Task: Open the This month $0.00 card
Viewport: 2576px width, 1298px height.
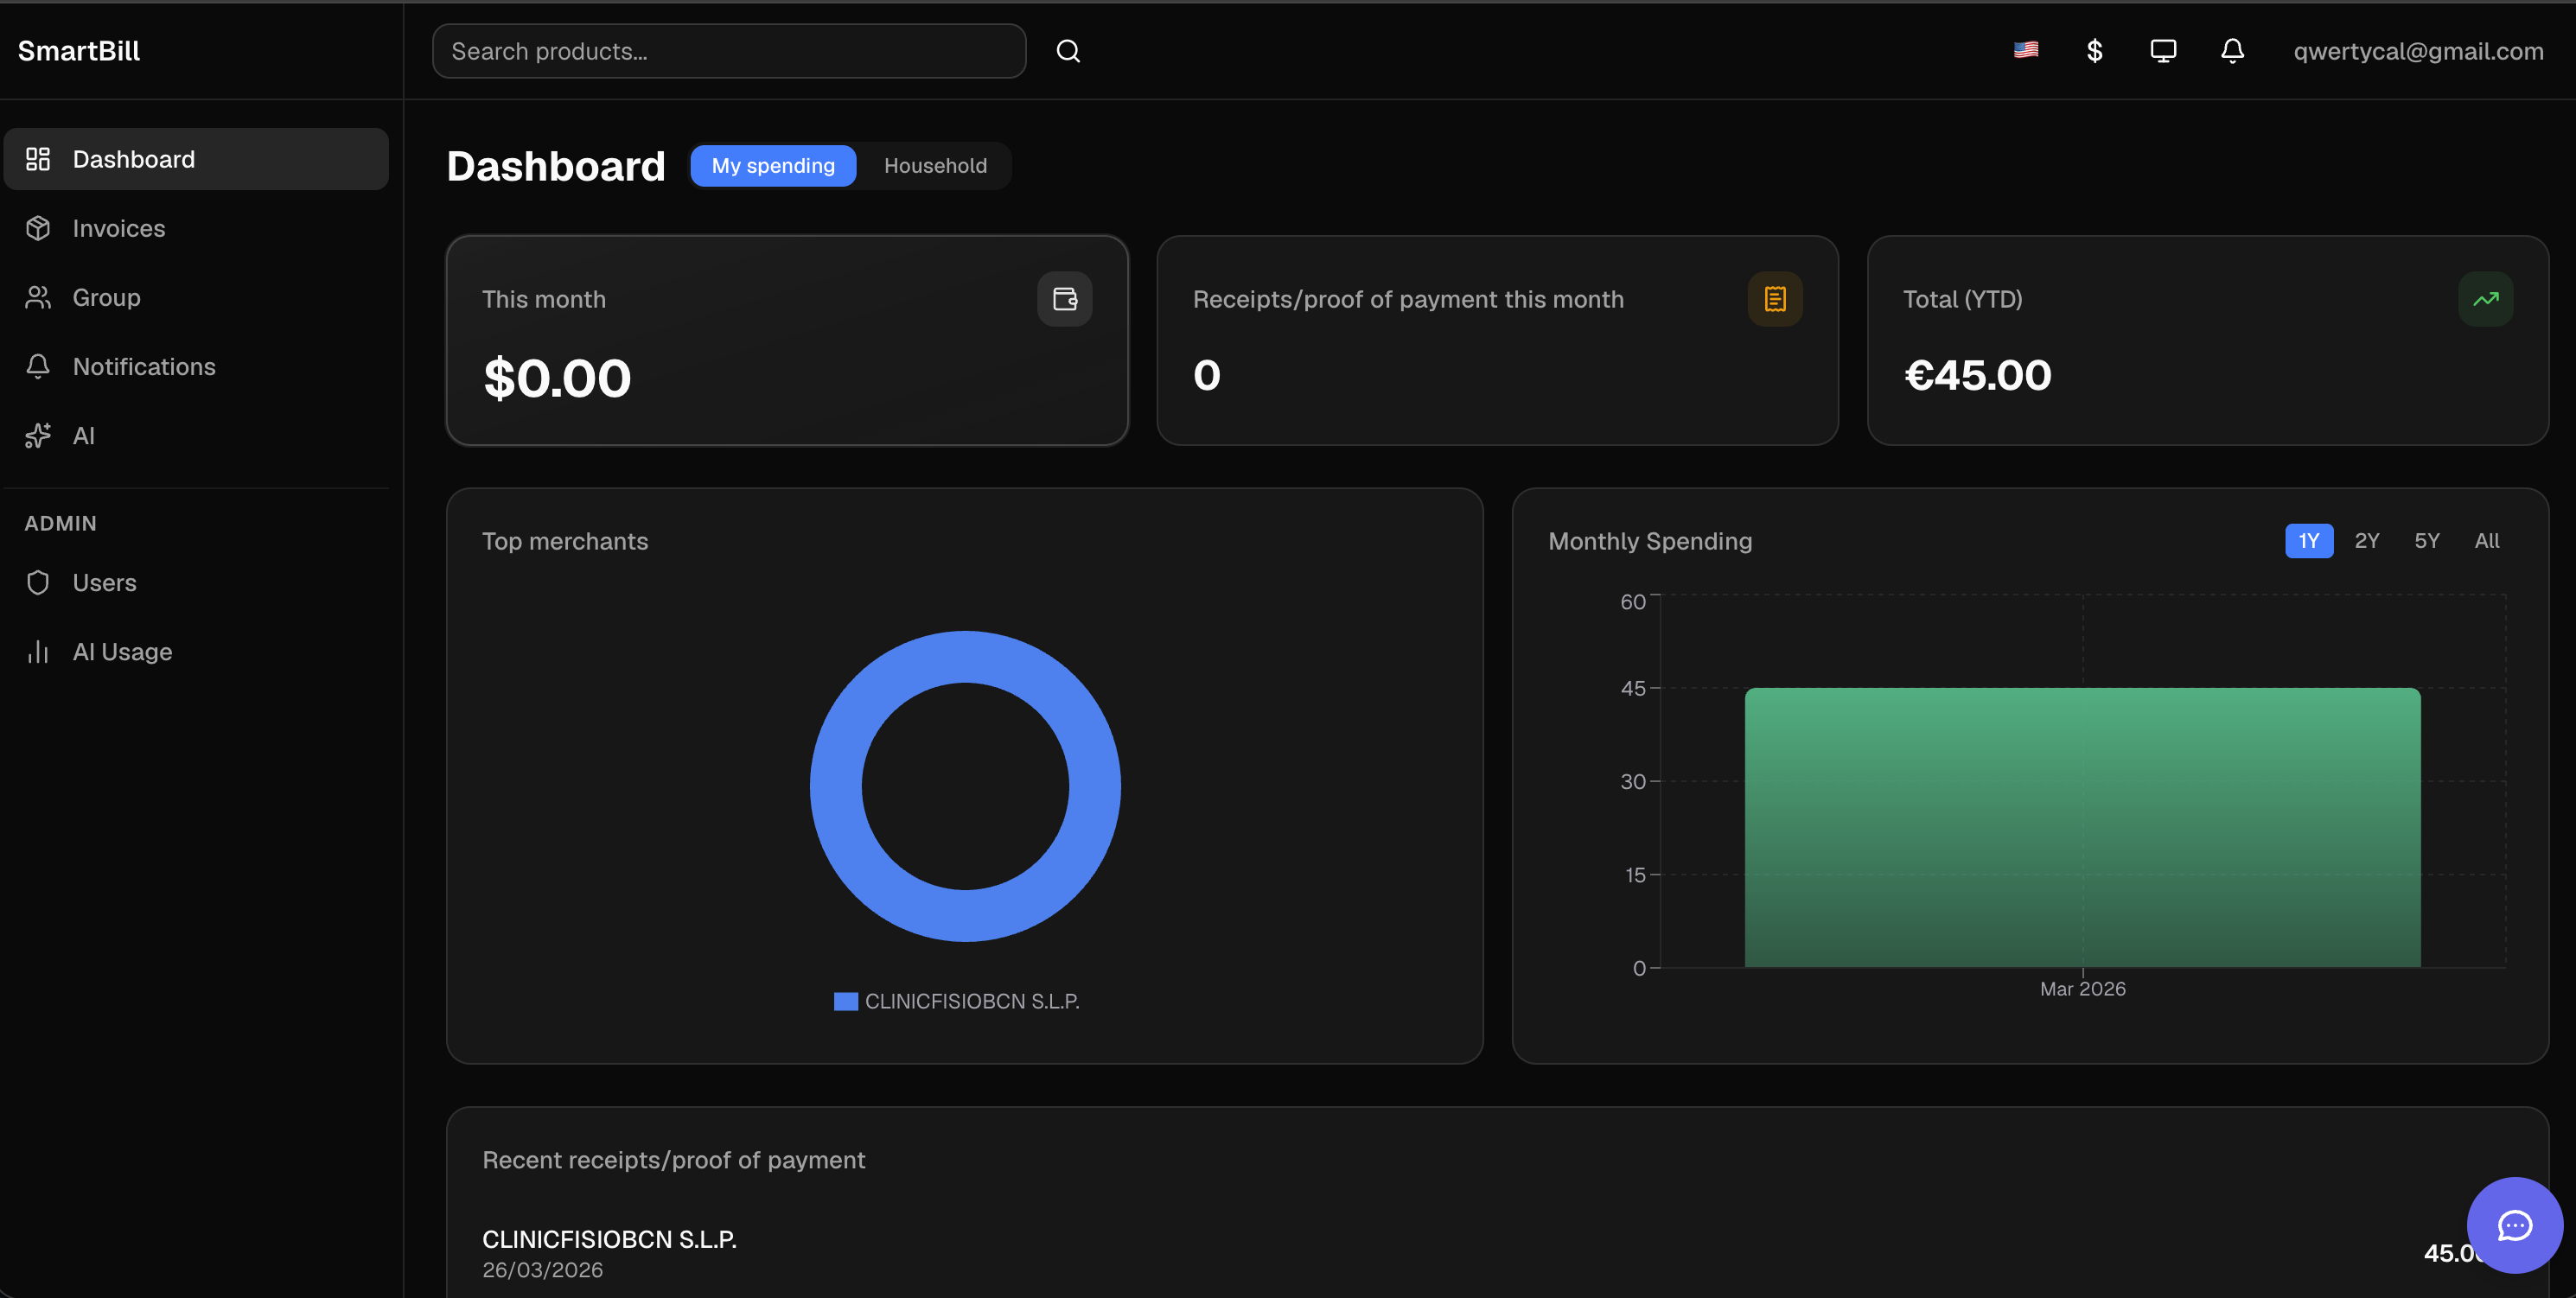Action: coord(787,340)
